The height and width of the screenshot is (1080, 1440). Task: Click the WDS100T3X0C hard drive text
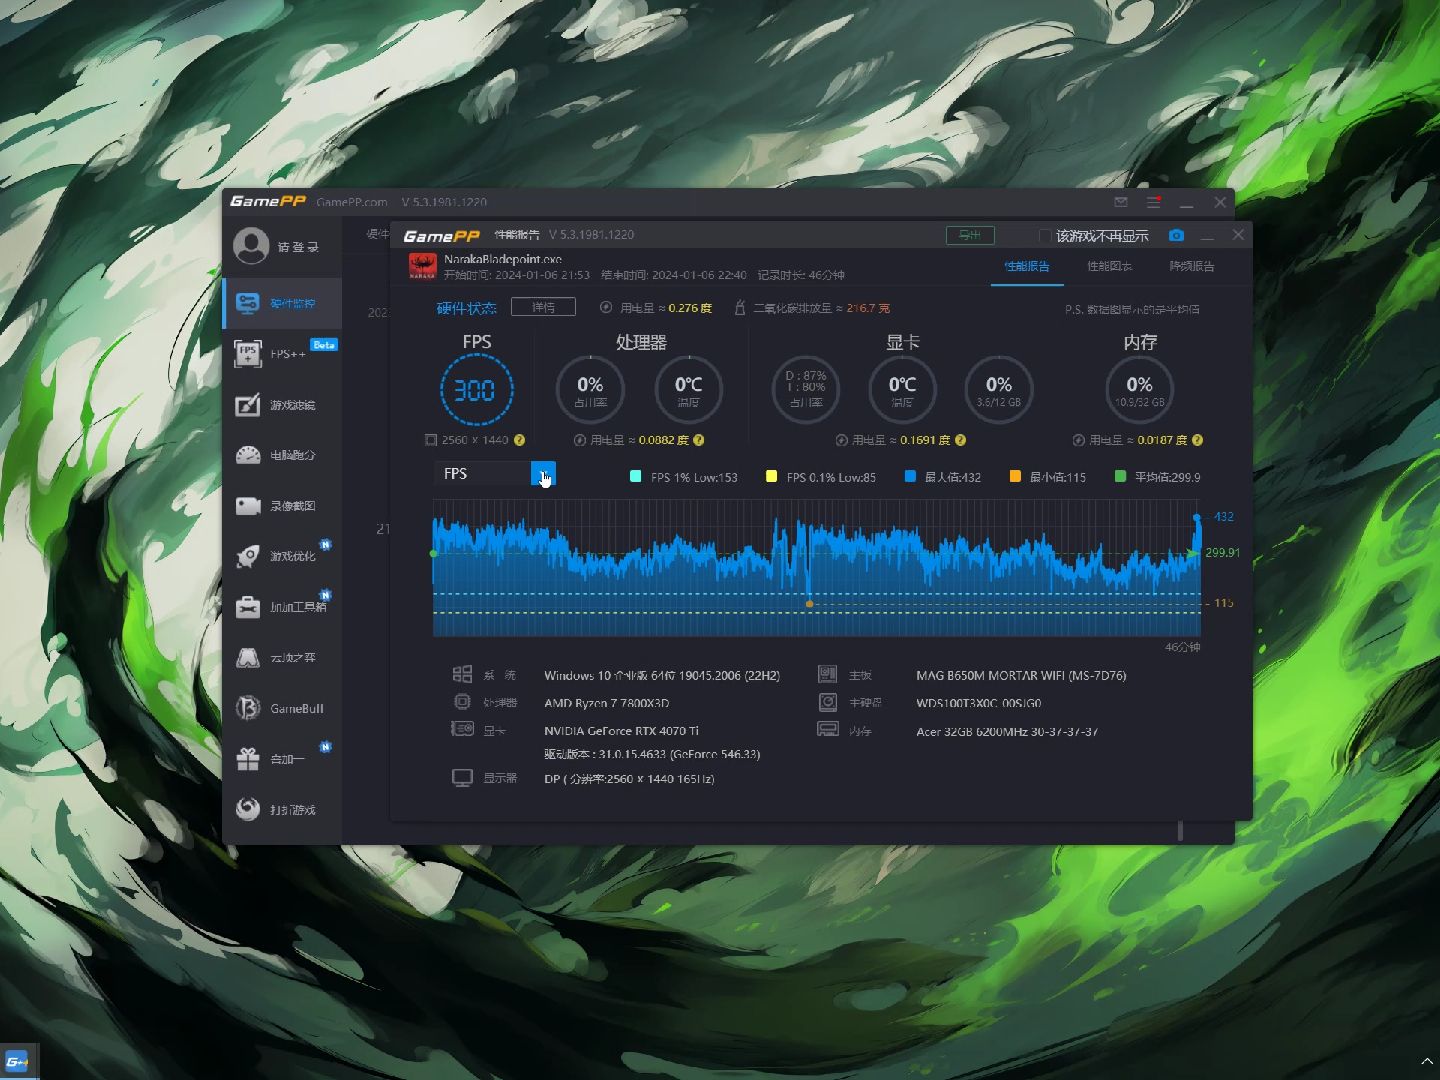(x=978, y=703)
